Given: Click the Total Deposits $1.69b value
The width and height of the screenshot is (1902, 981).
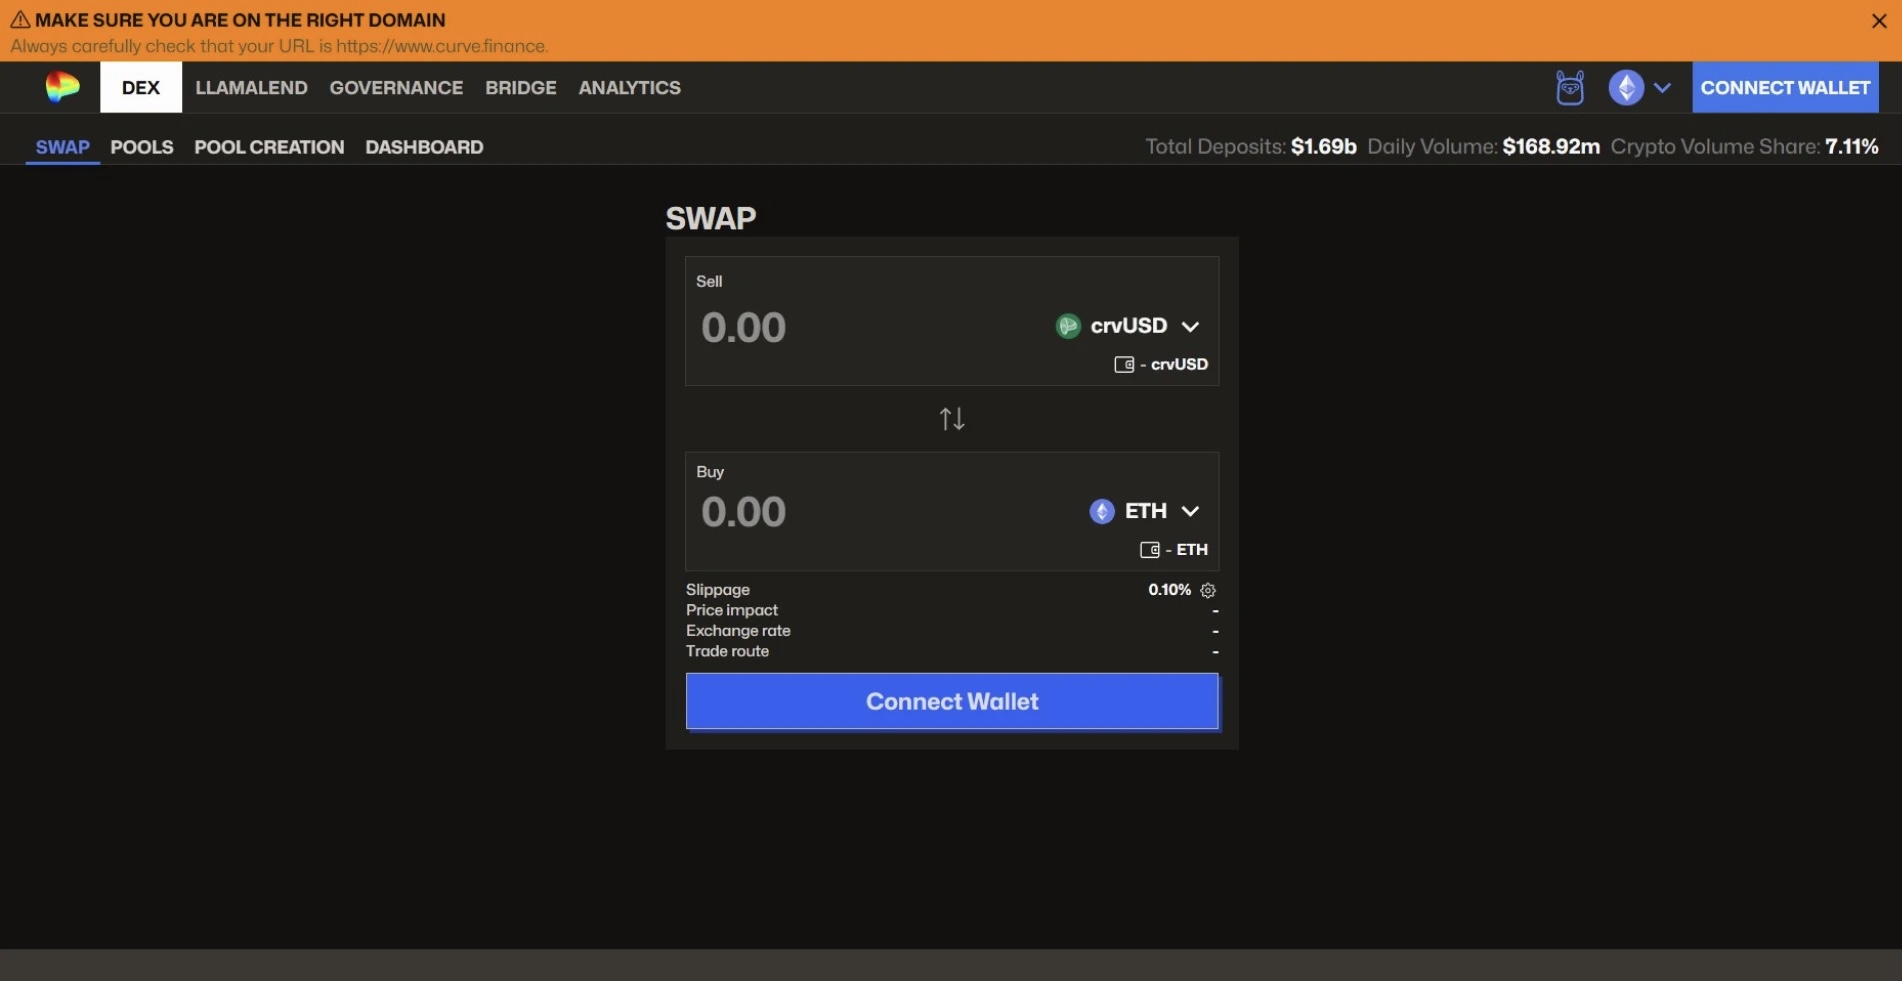Looking at the screenshot, I should 1323,147.
